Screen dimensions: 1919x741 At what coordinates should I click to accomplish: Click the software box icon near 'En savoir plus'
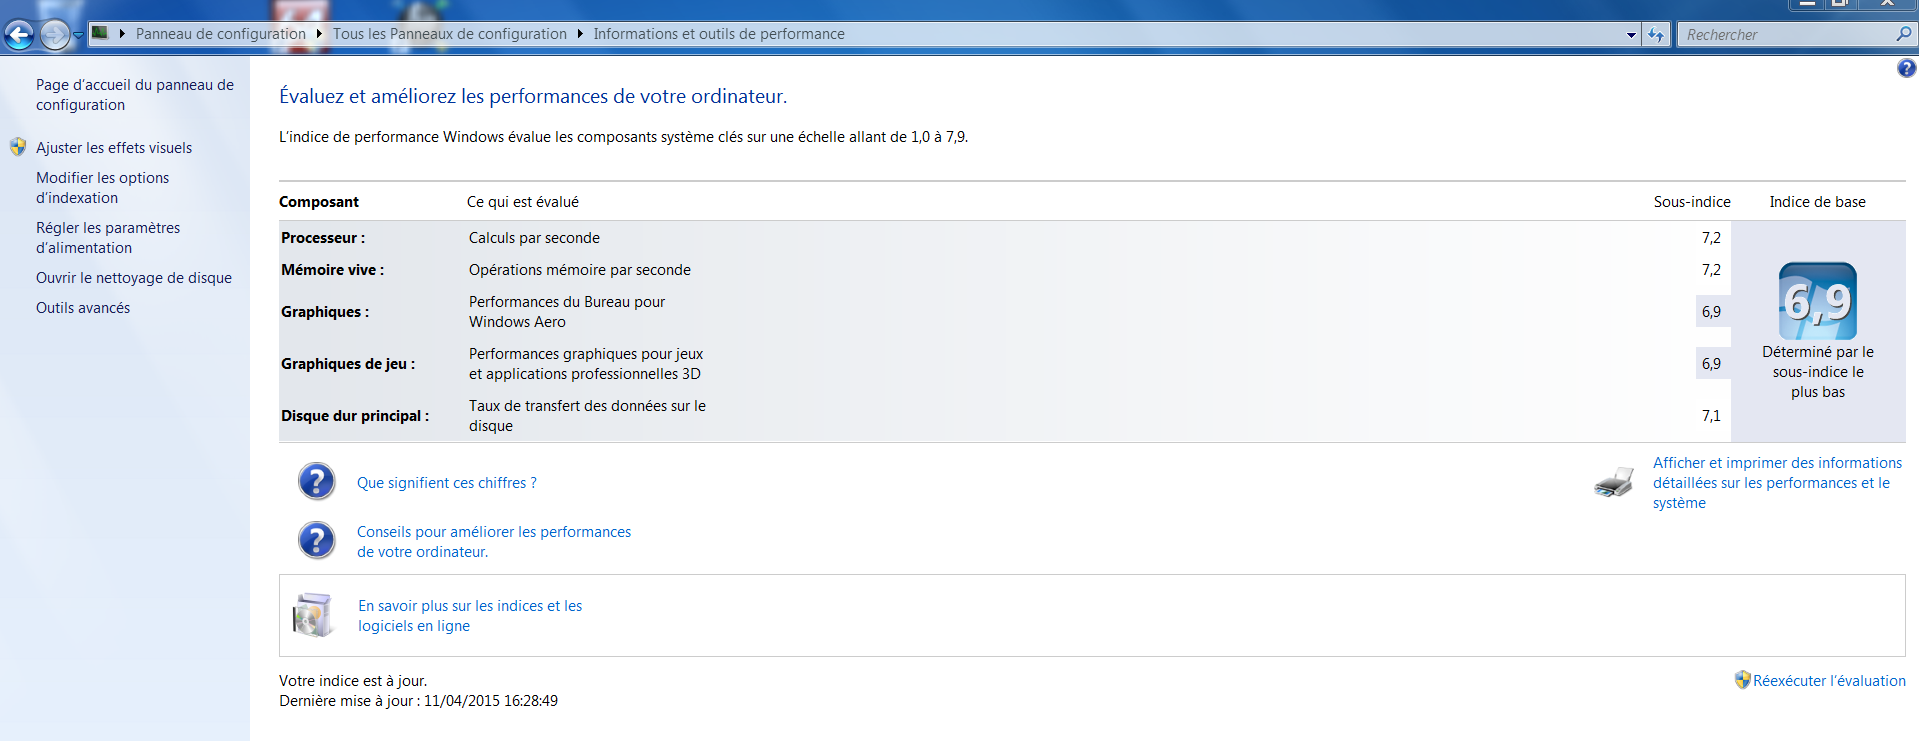tap(312, 615)
